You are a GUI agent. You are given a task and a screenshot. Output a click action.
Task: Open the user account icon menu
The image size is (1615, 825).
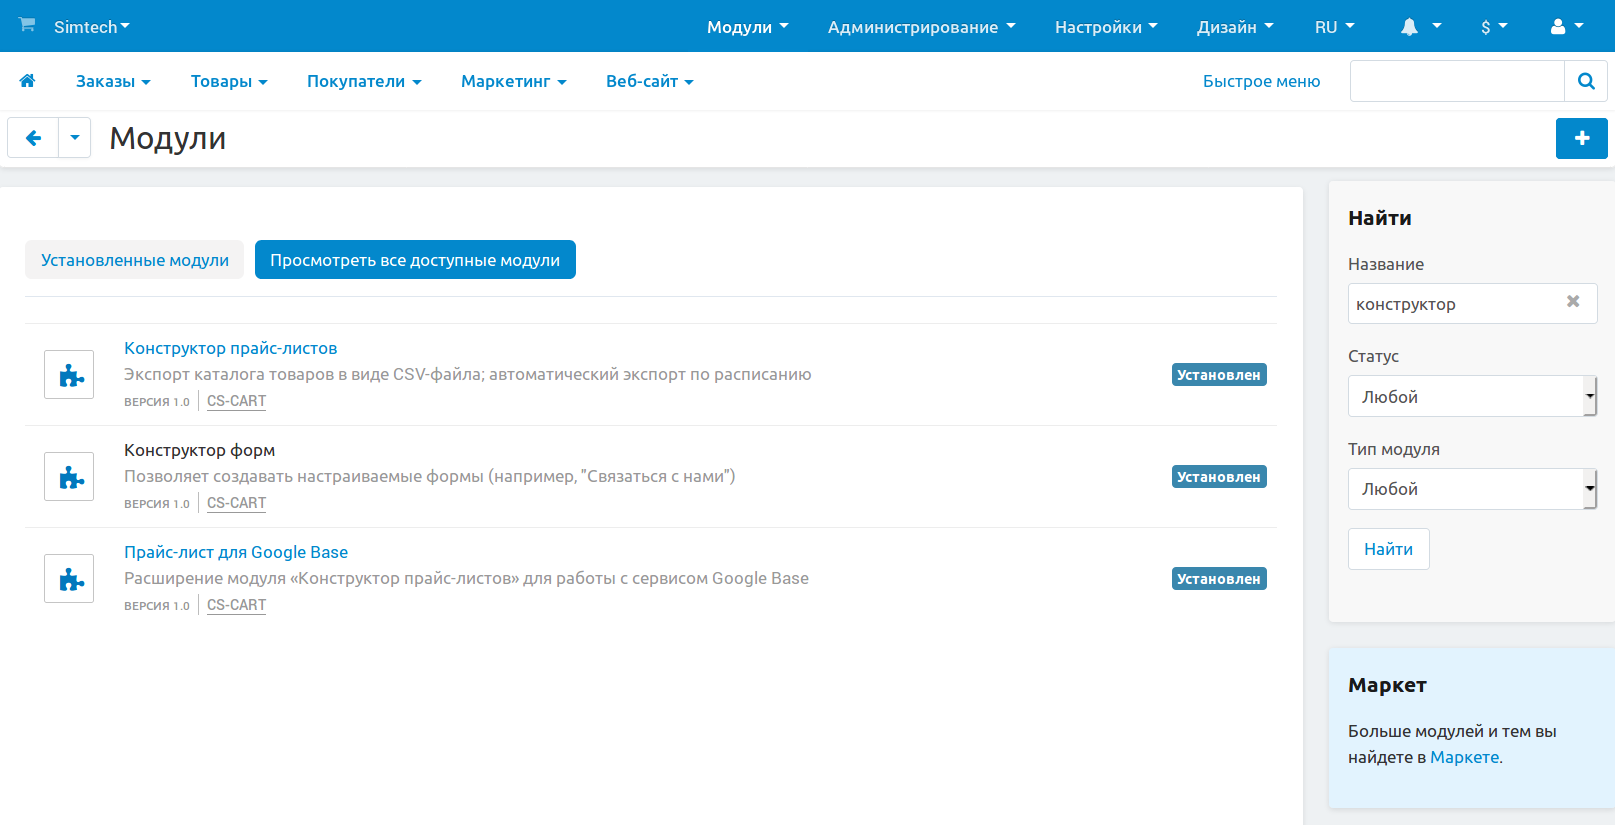(x=1566, y=27)
